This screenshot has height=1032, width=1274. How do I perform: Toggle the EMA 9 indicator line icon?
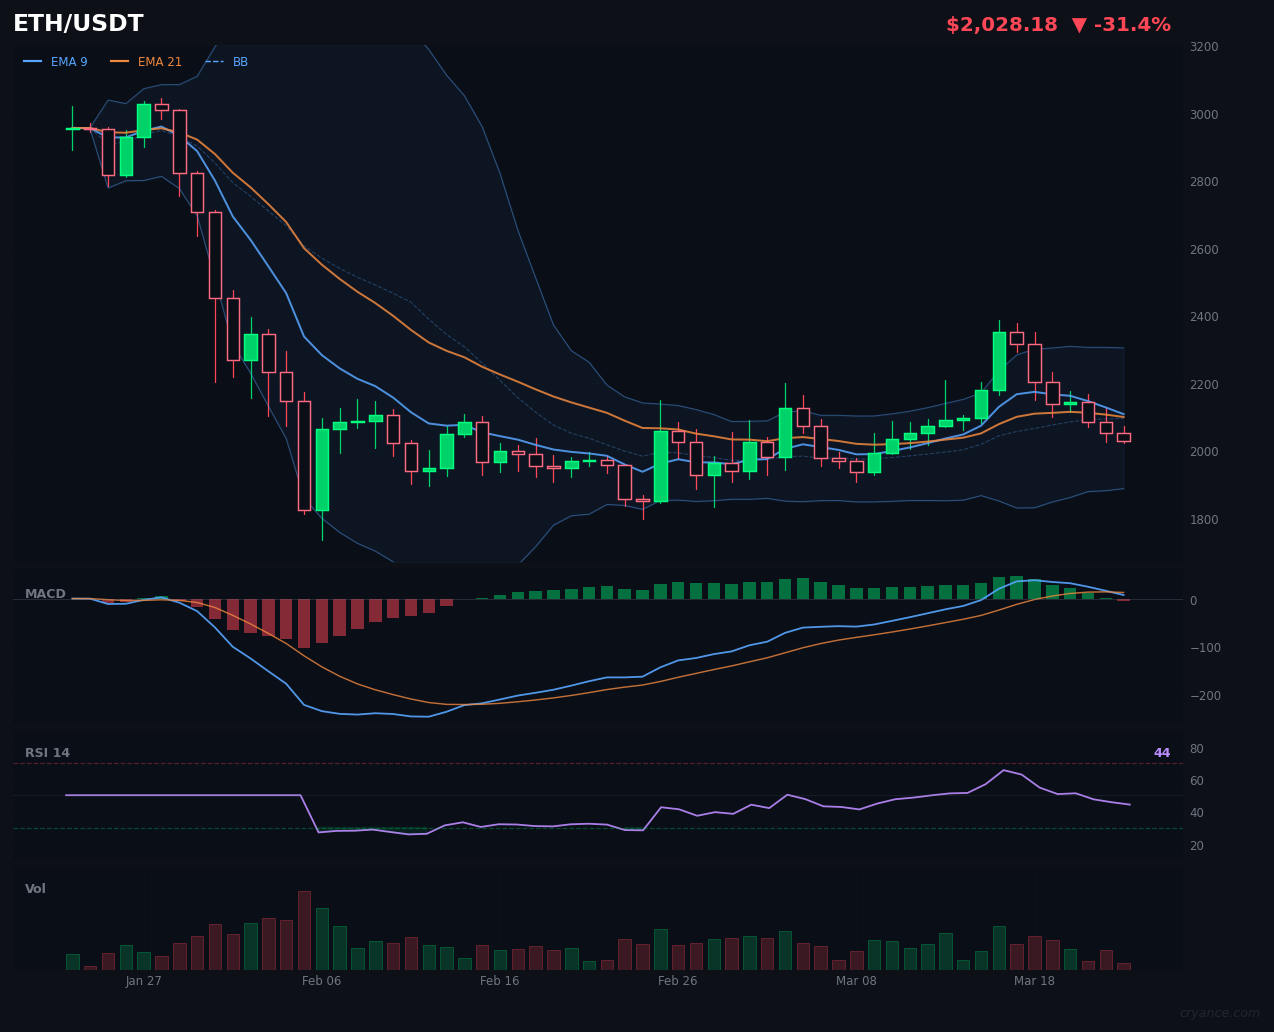point(33,61)
